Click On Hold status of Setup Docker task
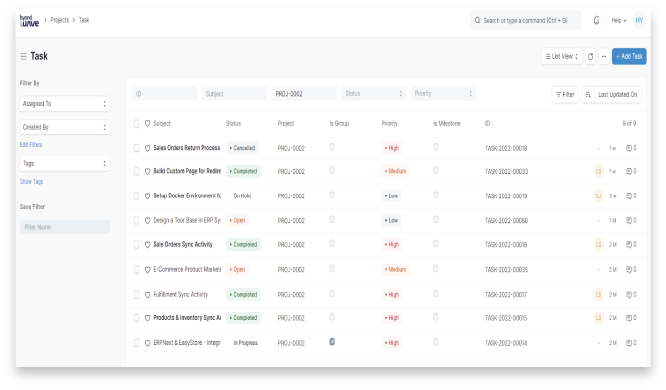Viewport: 666px width, 390px height. click(x=242, y=196)
